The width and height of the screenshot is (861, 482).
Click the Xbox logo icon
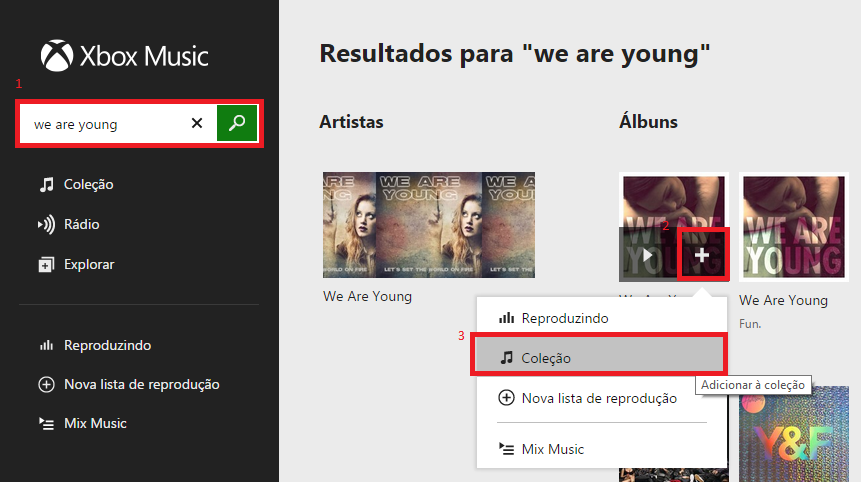[x=57, y=55]
